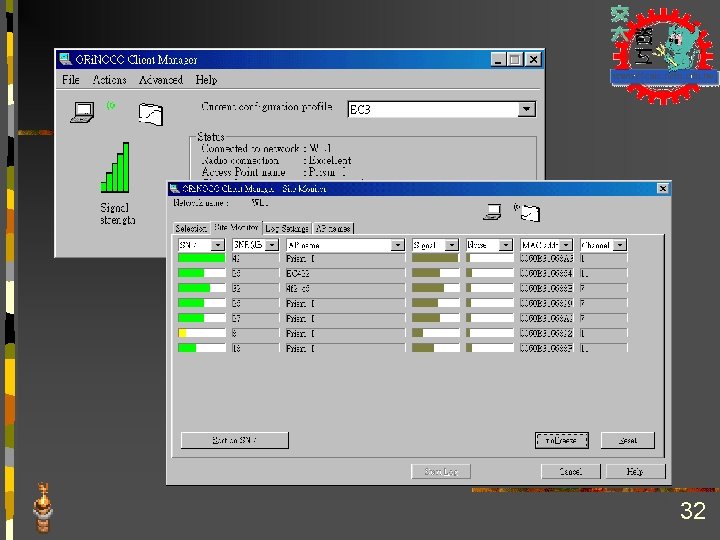Click the ECA access point name cell
Viewport: 720px width, 540px height.
click(346, 273)
